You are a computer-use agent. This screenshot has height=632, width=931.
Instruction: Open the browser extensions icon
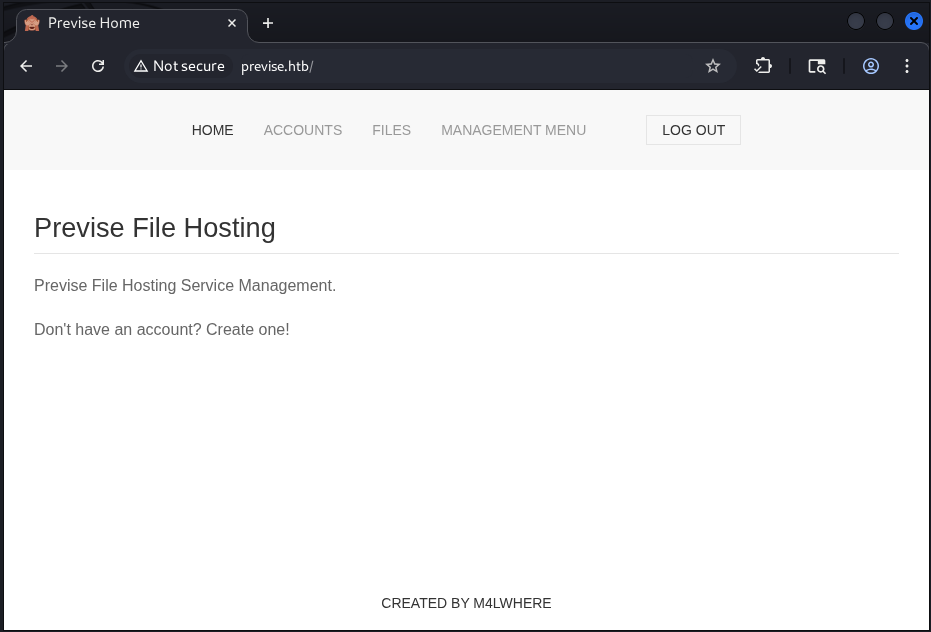763,66
